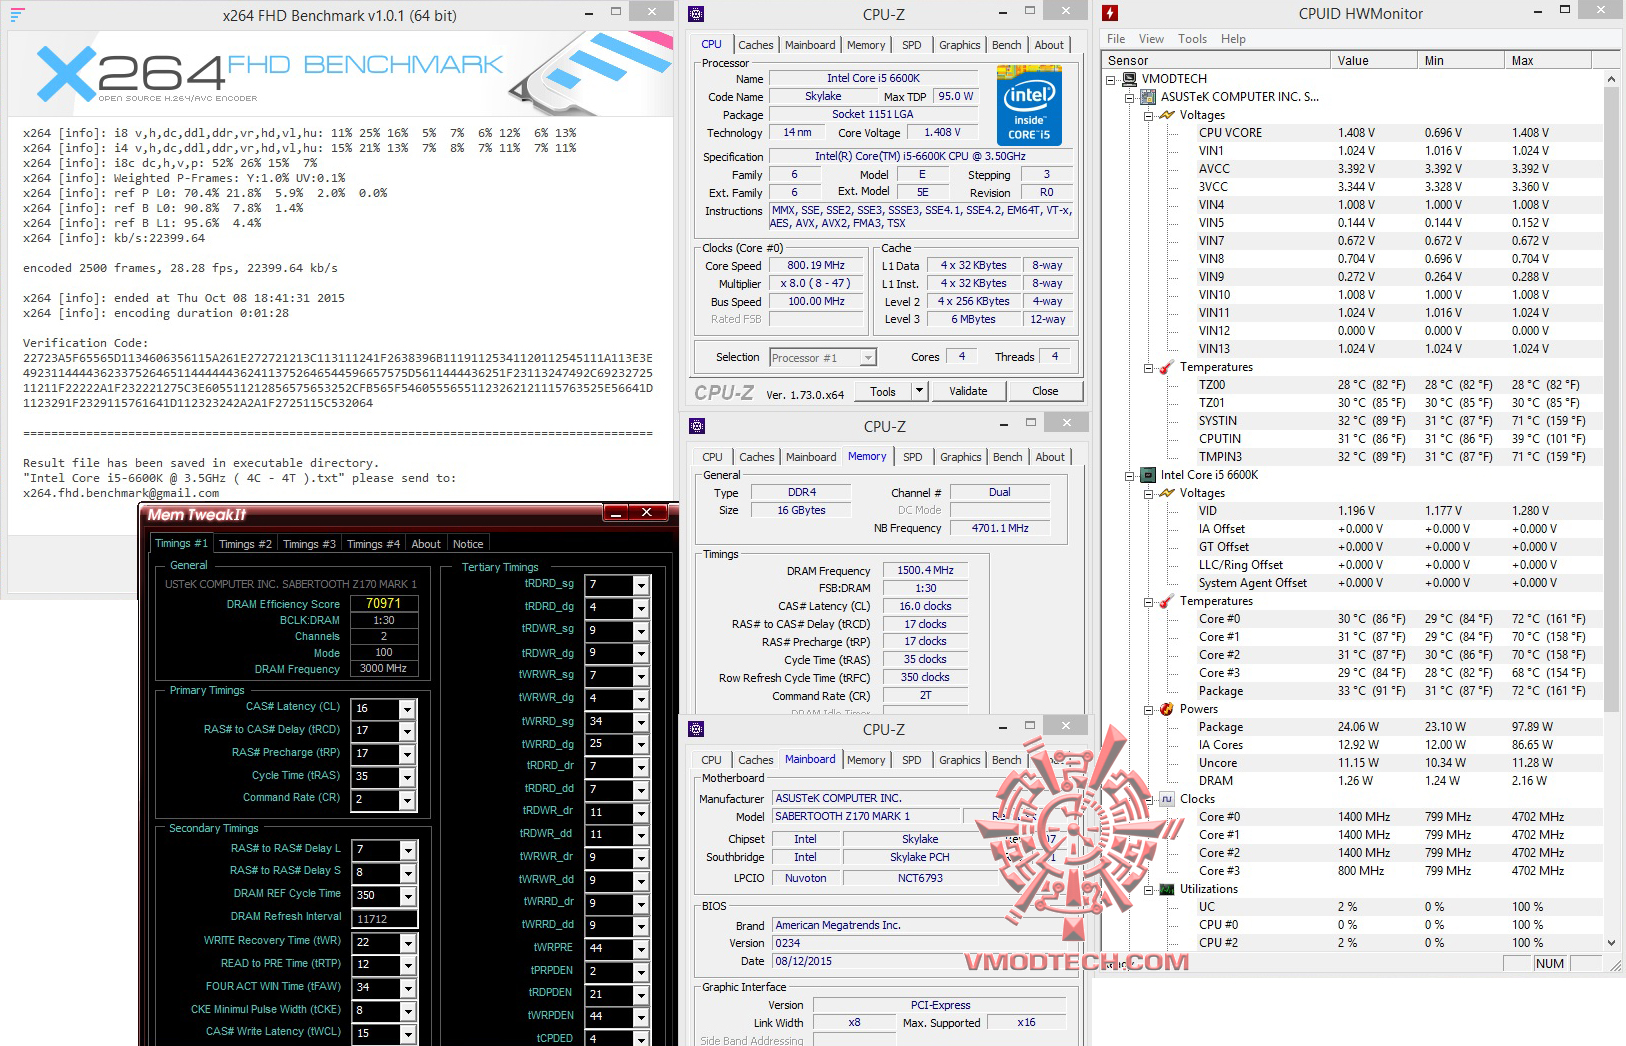Open the View menu in HWMonitor
This screenshot has width=1626, height=1046.
pyautogui.click(x=1151, y=39)
